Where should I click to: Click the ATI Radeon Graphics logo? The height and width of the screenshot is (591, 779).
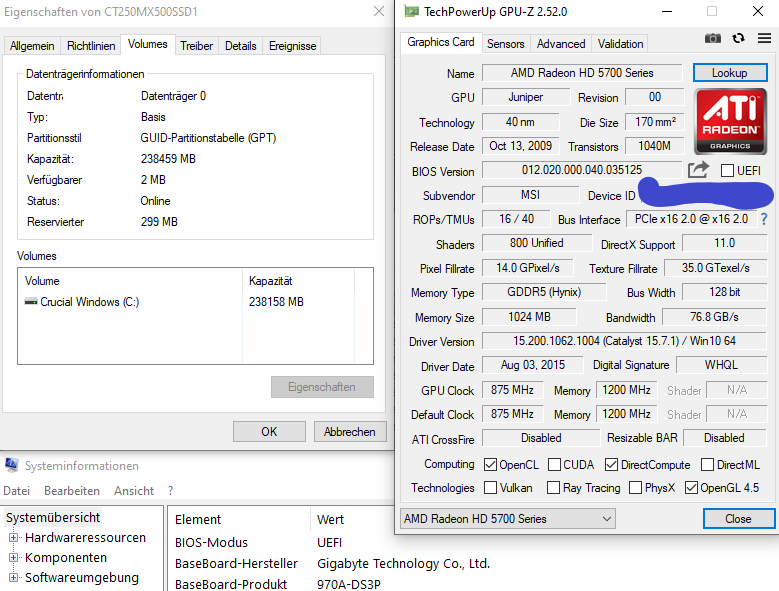click(730, 121)
